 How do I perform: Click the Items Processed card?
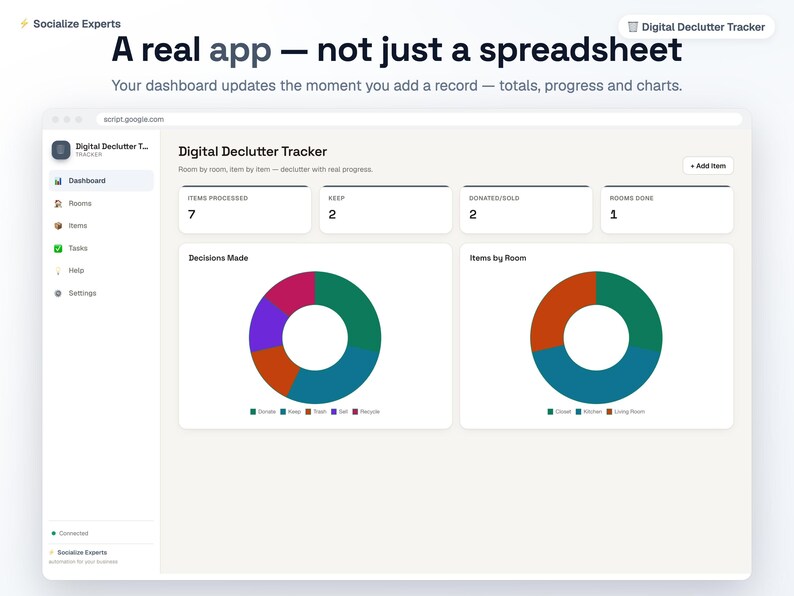pos(245,210)
